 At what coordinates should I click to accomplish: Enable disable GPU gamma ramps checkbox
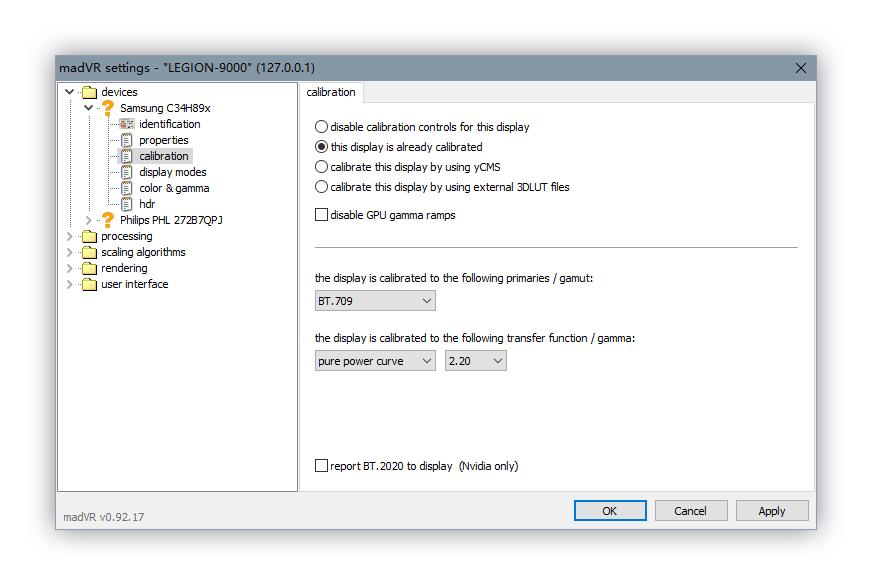(x=321, y=215)
